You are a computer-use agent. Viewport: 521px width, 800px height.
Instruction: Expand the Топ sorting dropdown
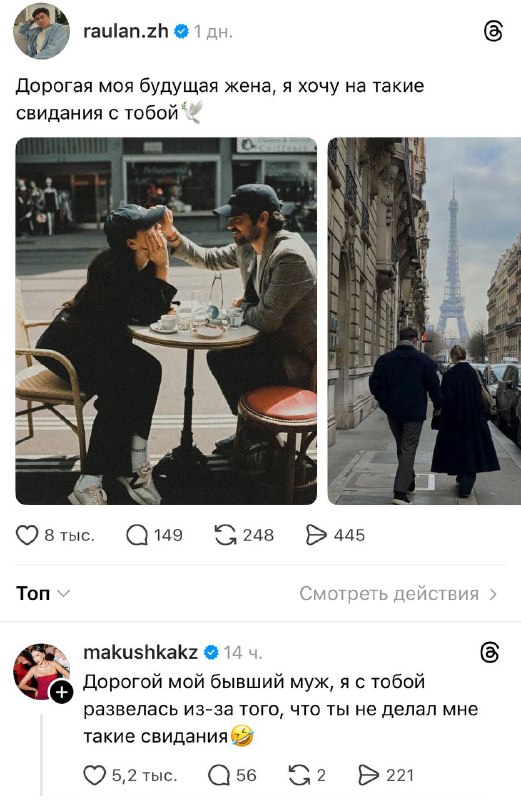pyautogui.click(x=43, y=593)
